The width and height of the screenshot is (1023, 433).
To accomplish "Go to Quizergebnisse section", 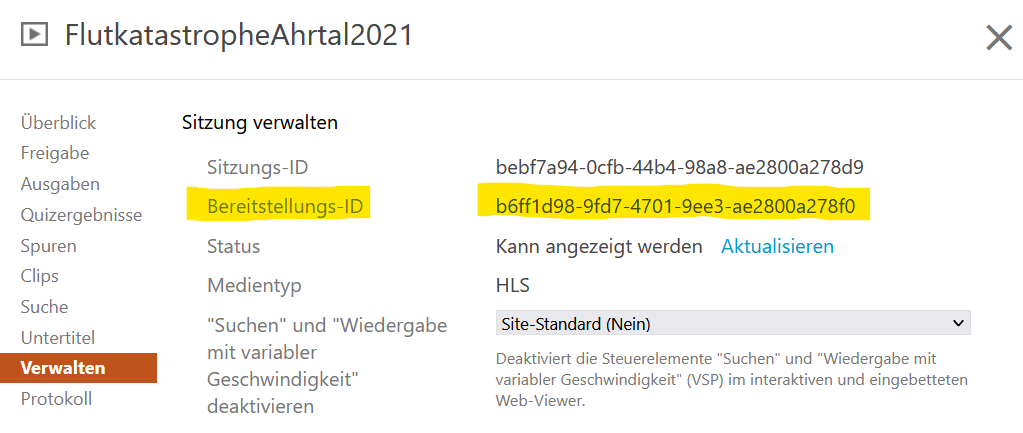I will point(82,215).
